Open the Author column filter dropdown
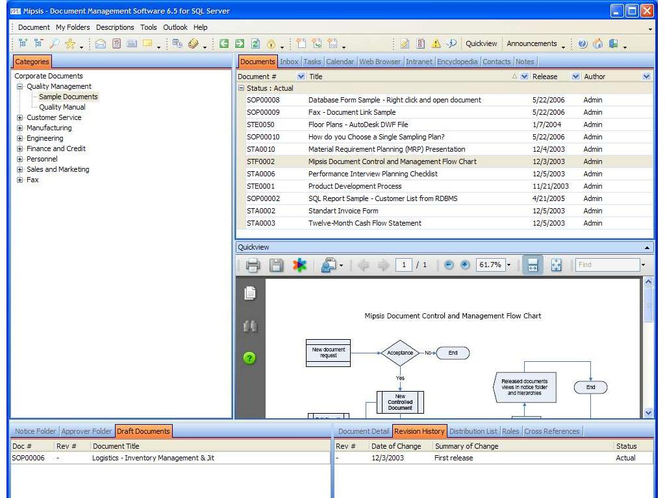665x498 pixels. pos(646,76)
